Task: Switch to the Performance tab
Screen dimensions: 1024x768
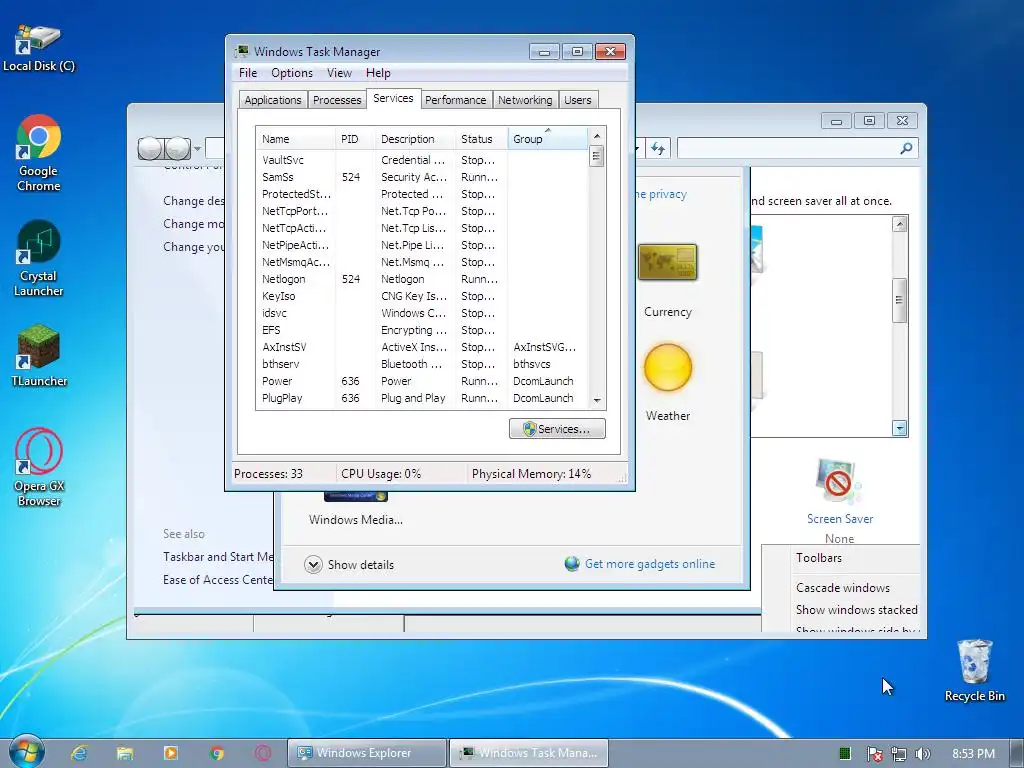Action: tap(456, 100)
